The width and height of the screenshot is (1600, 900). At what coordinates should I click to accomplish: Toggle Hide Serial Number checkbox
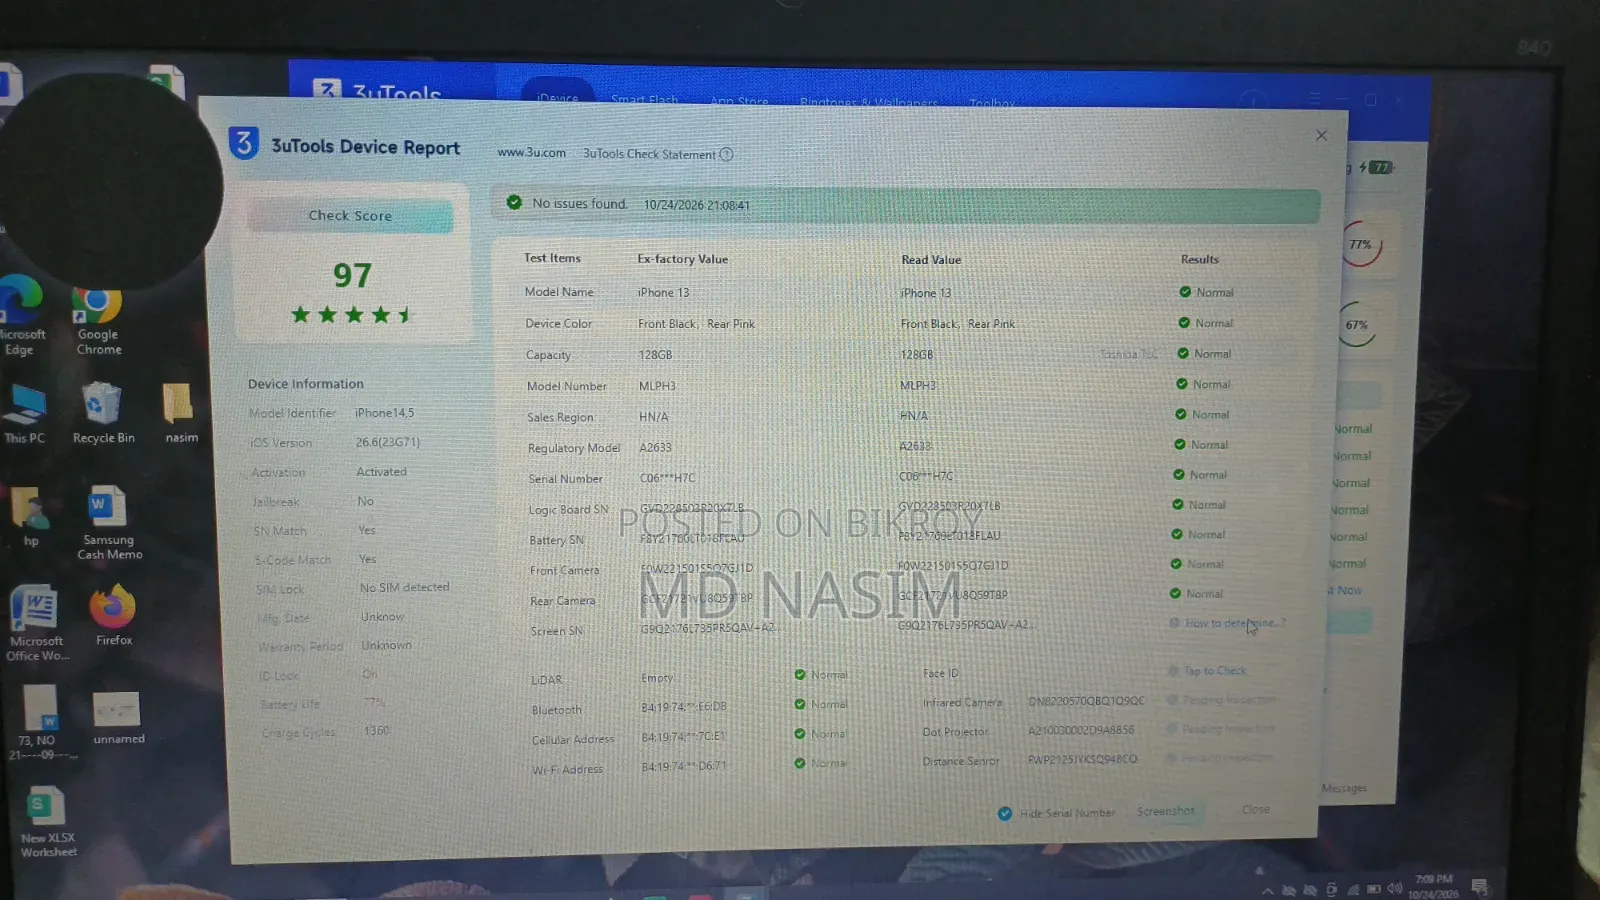click(x=1005, y=813)
